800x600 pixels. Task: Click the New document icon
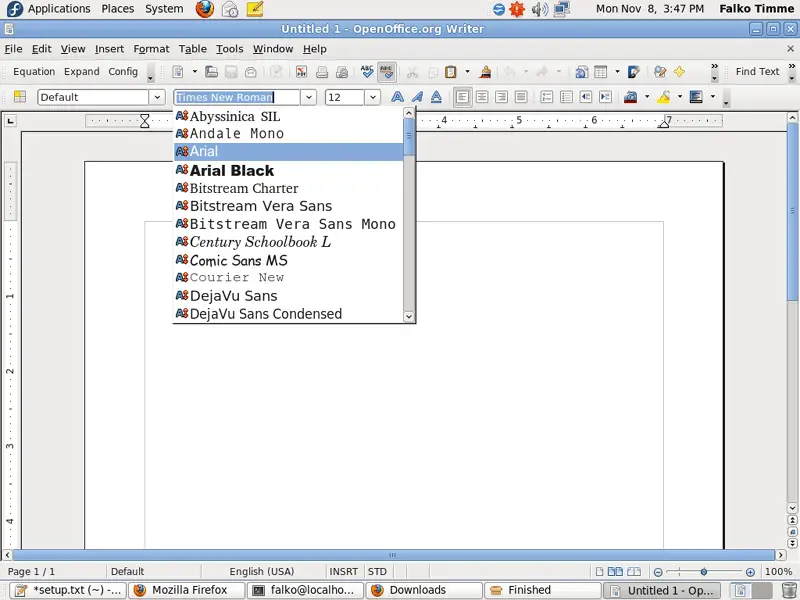pos(178,72)
